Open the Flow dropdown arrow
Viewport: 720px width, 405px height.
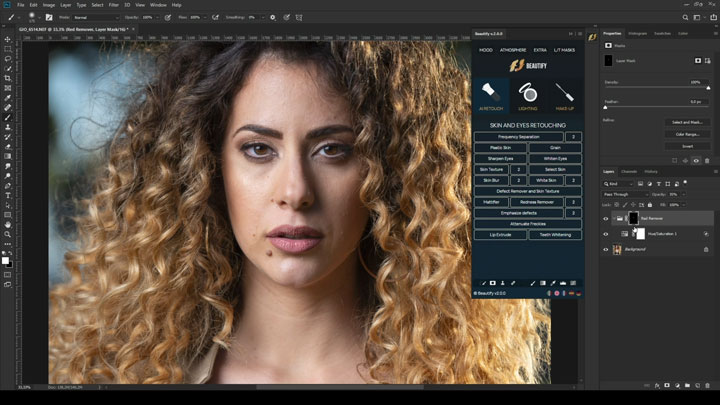point(205,17)
